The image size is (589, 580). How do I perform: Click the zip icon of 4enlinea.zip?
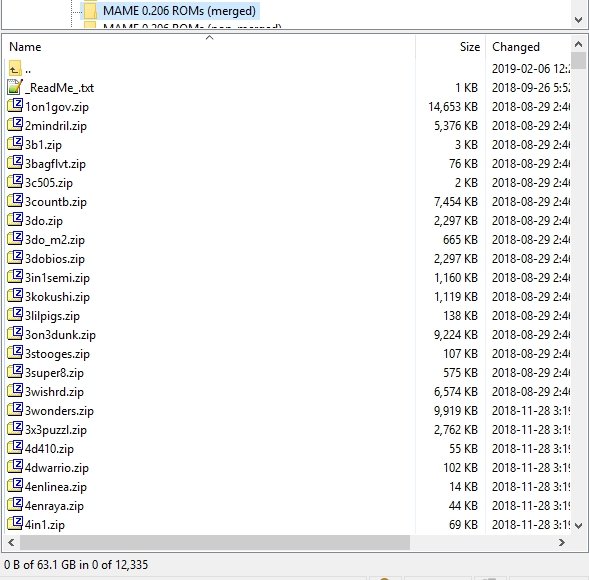(x=15, y=485)
